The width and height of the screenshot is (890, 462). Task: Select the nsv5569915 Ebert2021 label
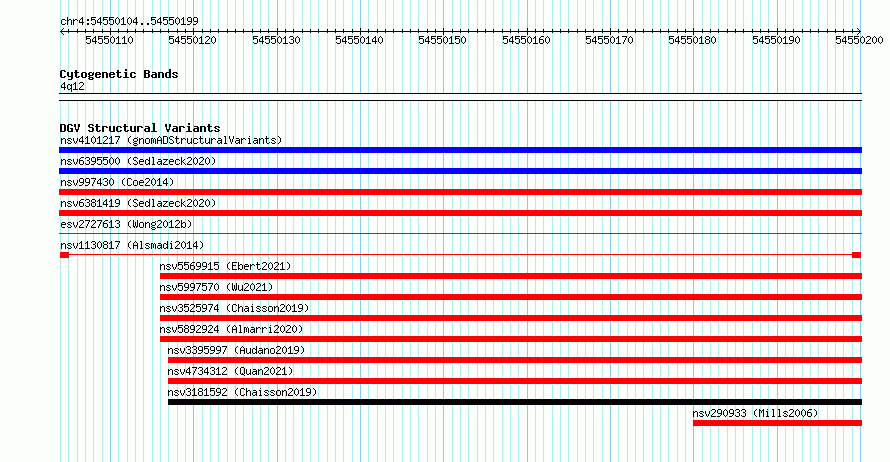pyautogui.click(x=225, y=266)
